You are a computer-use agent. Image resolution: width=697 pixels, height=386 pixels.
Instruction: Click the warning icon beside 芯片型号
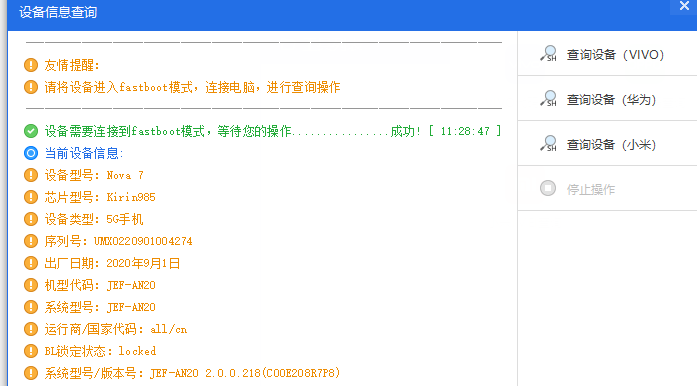31,197
